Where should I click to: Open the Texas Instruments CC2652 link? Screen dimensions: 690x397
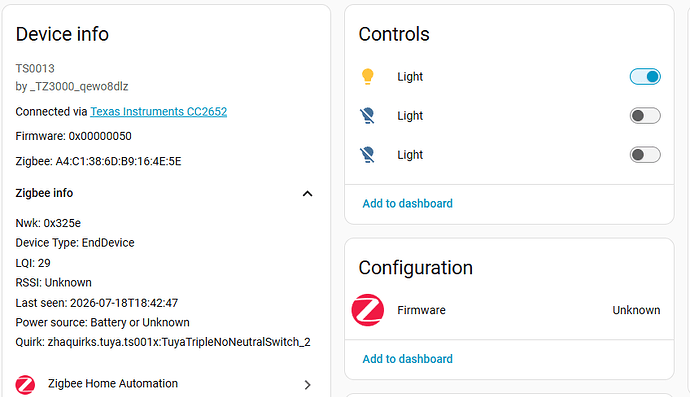coord(158,112)
